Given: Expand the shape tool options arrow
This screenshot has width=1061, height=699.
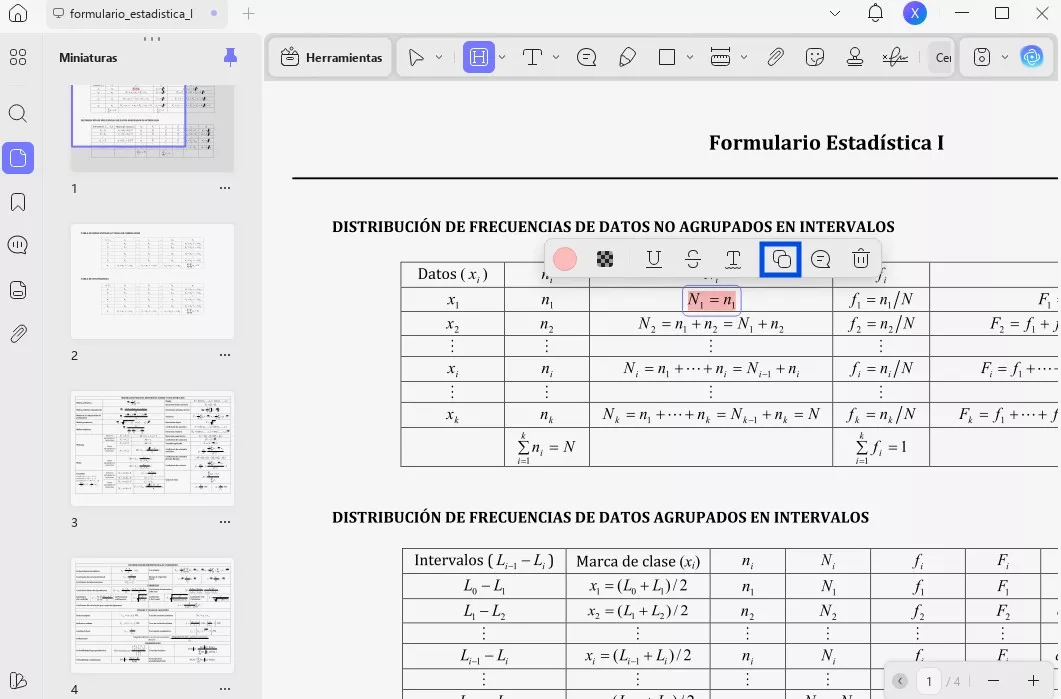Looking at the screenshot, I should 690,58.
